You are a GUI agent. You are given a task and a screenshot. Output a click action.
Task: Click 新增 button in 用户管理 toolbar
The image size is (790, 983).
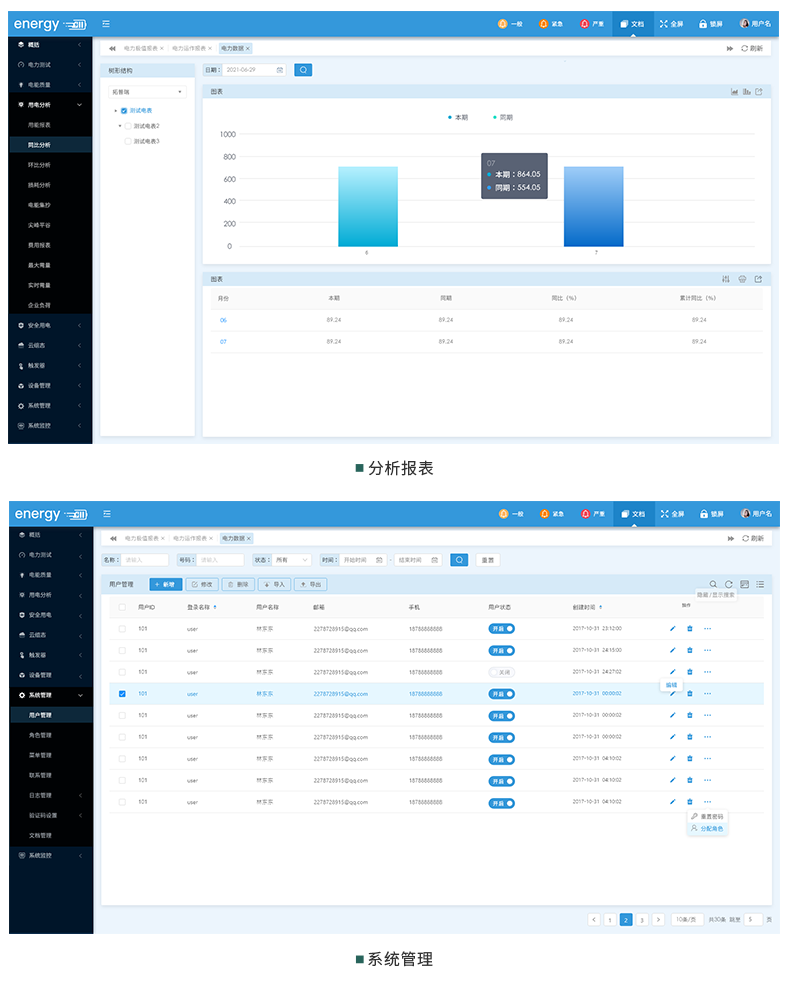[x=166, y=584]
